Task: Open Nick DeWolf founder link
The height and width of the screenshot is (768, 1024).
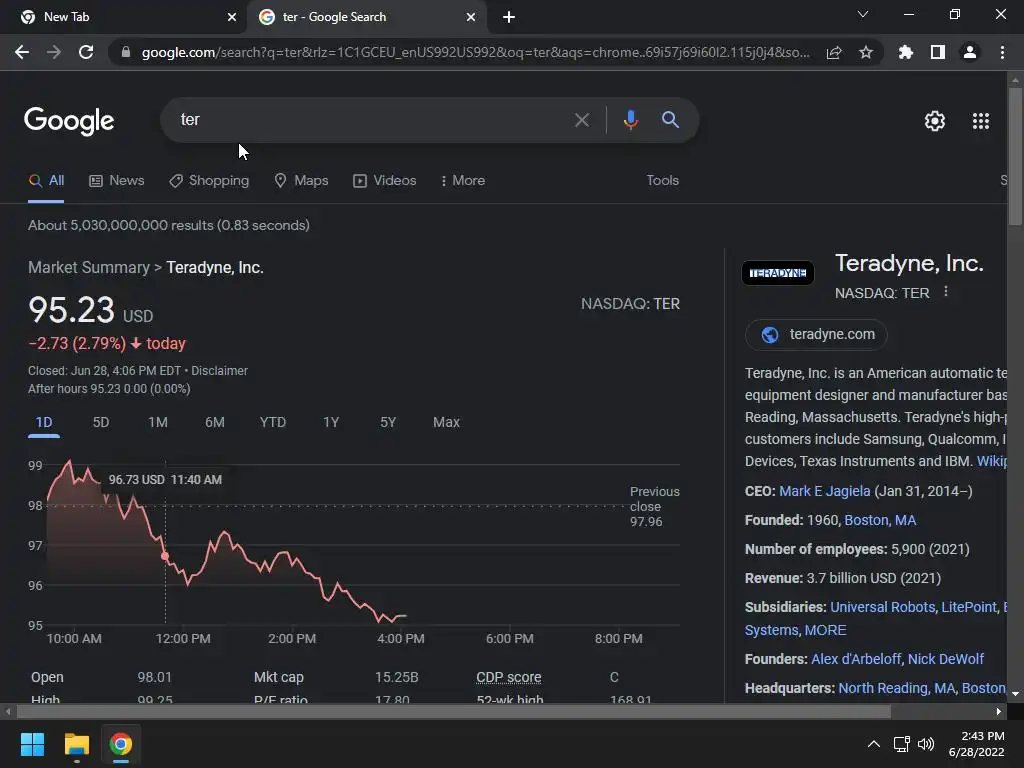Action: click(x=946, y=659)
